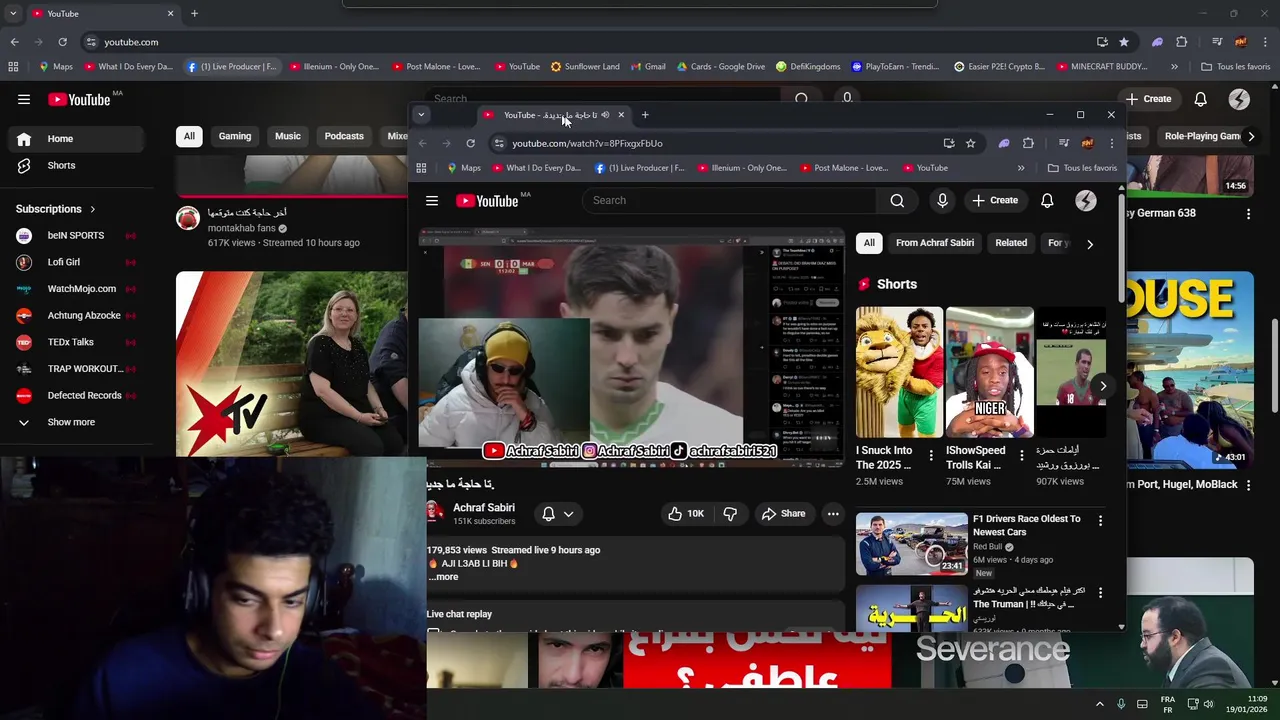Viewport: 1280px width, 720px height.
Task: Open the tab search dropdown in the front window
Action: point(421,115)
